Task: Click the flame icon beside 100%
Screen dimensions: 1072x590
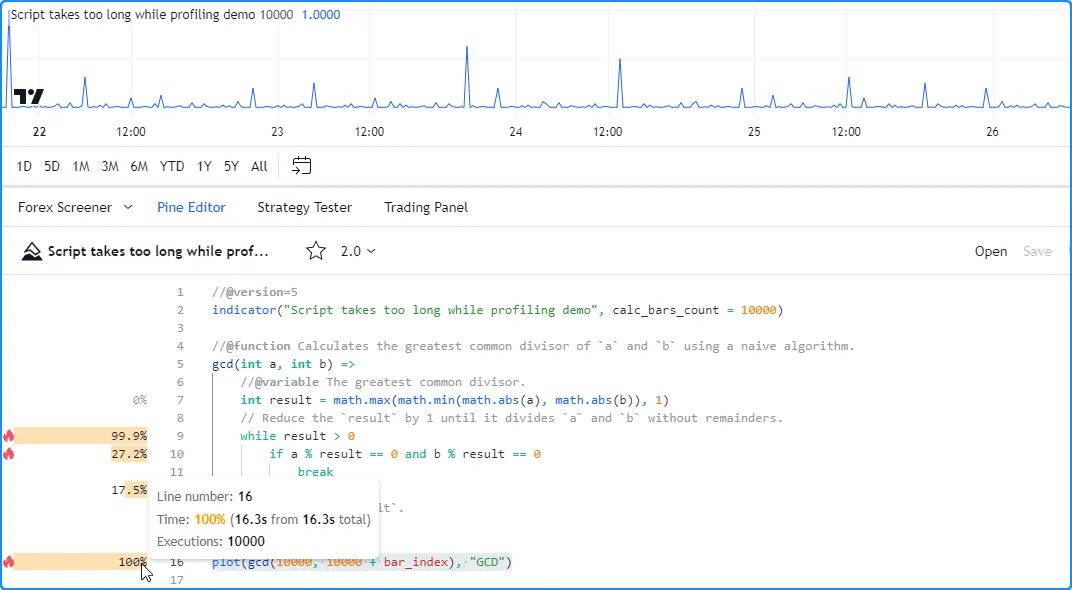Action: click(9, 562)
